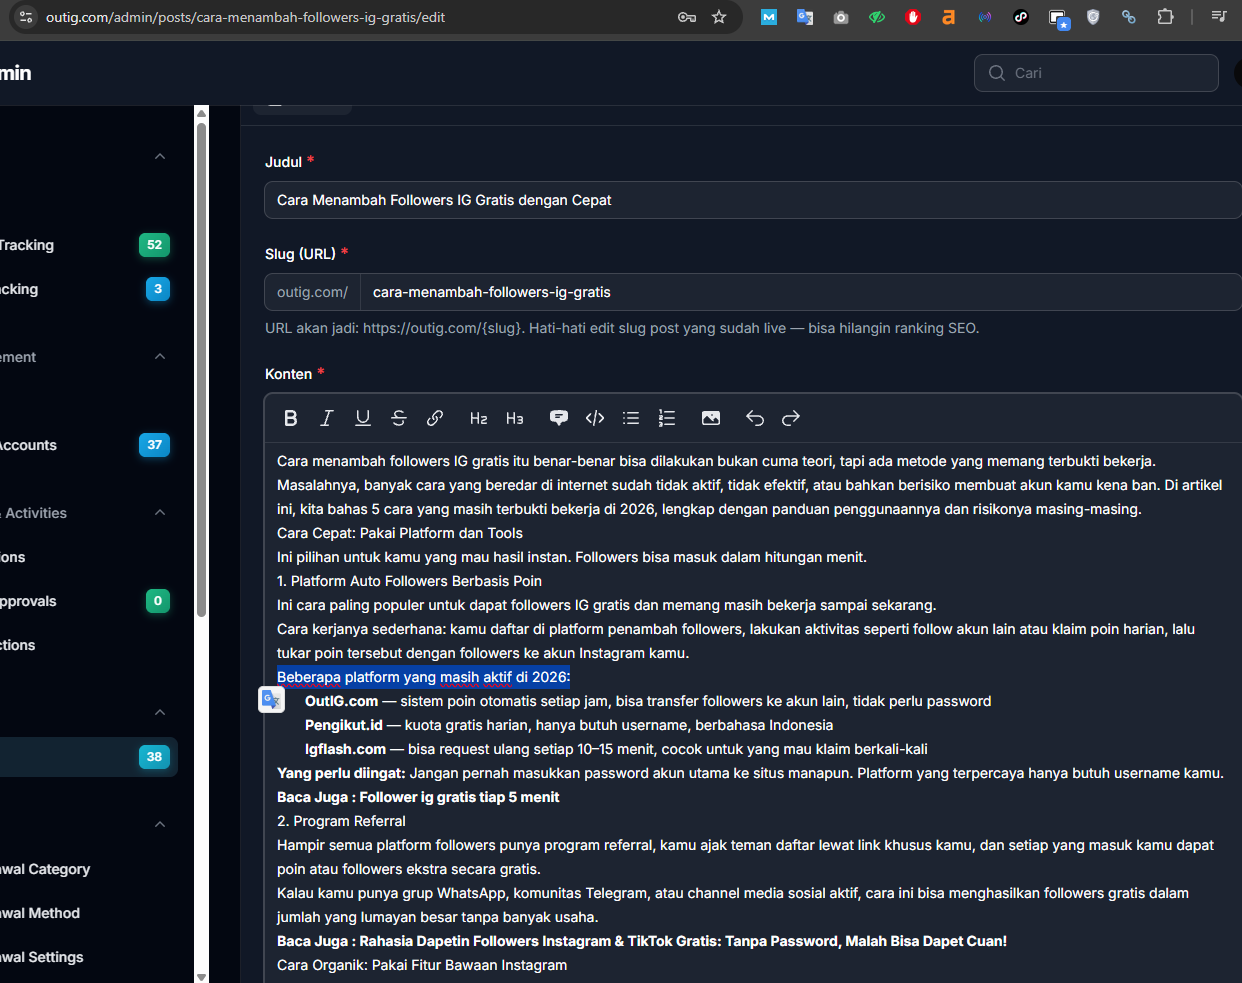1242x983 pixels.
Task: Insert a hyperlink using the link icon
Action: pos(435,418)
